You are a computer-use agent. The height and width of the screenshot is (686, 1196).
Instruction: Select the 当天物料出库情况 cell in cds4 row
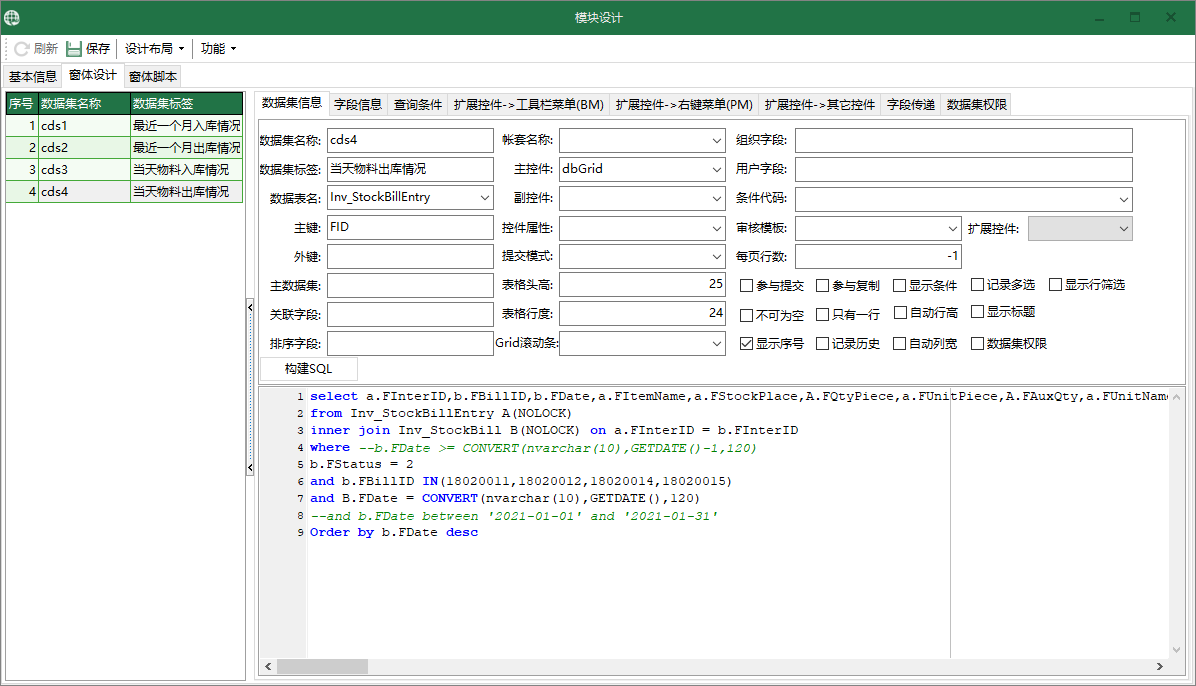pyautogui.click(x=186, y=192)
